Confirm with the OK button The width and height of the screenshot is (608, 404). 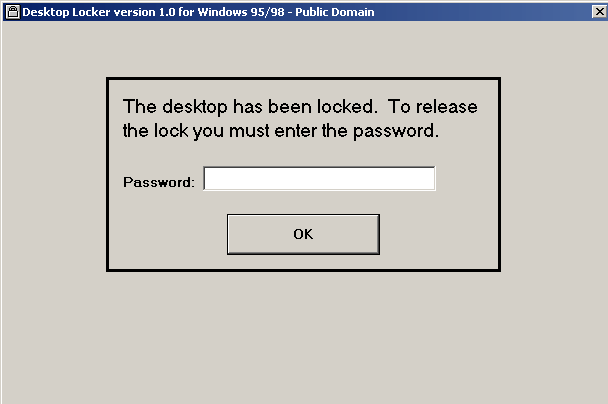[303, 234]
